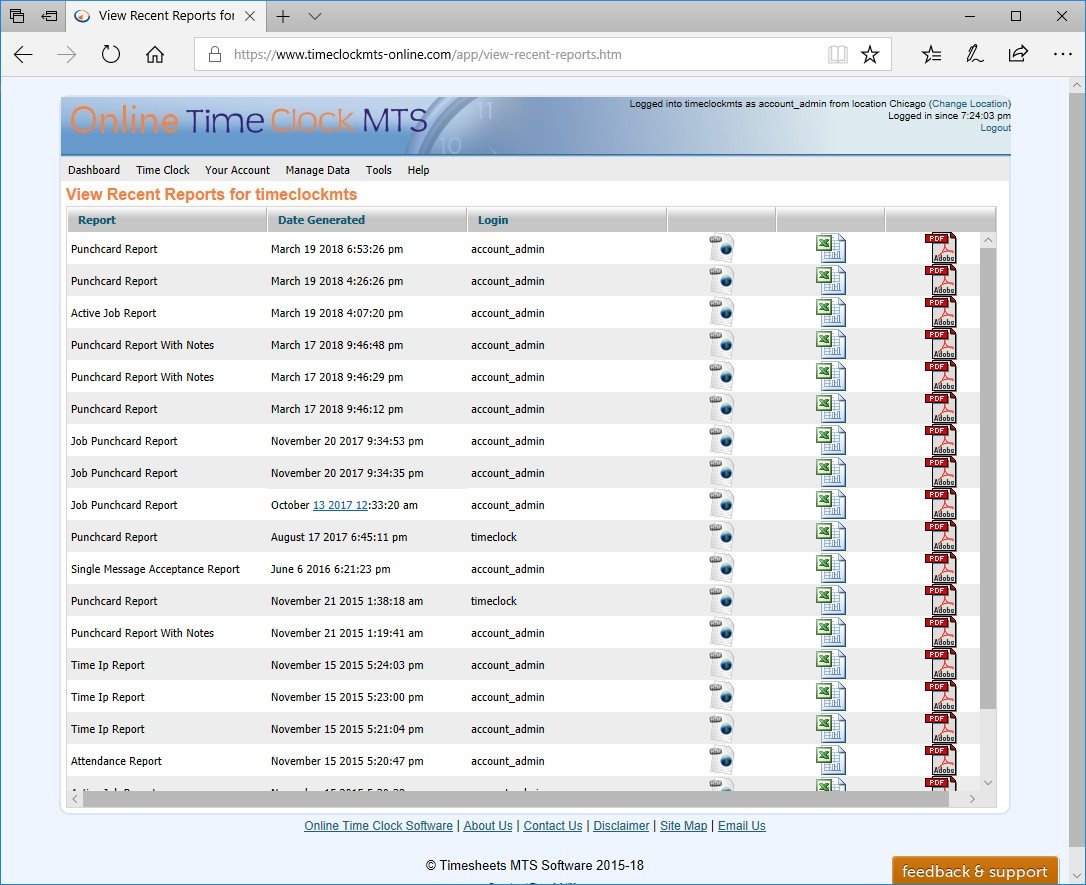Screen dimensions: 1086x885
Task: Click the Change Location link
Action: pyautogui.click(x=970, y=103)
